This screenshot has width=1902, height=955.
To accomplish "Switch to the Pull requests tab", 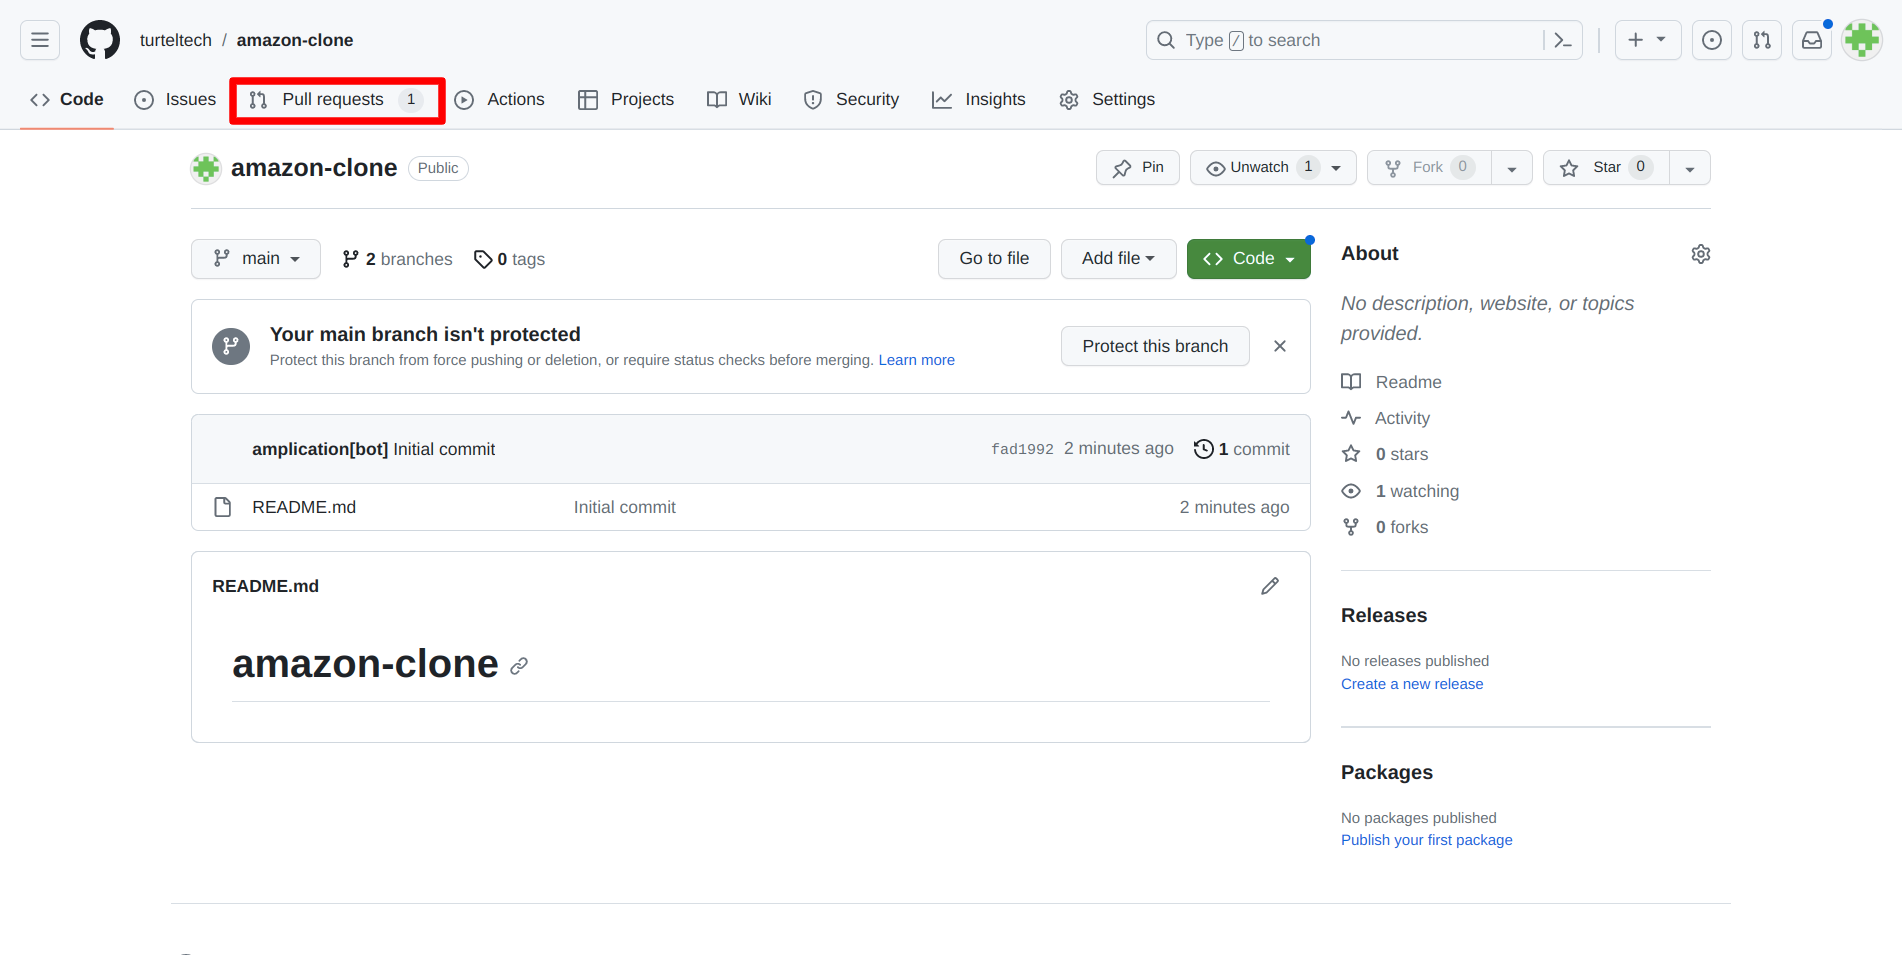I will coord(333,99).
